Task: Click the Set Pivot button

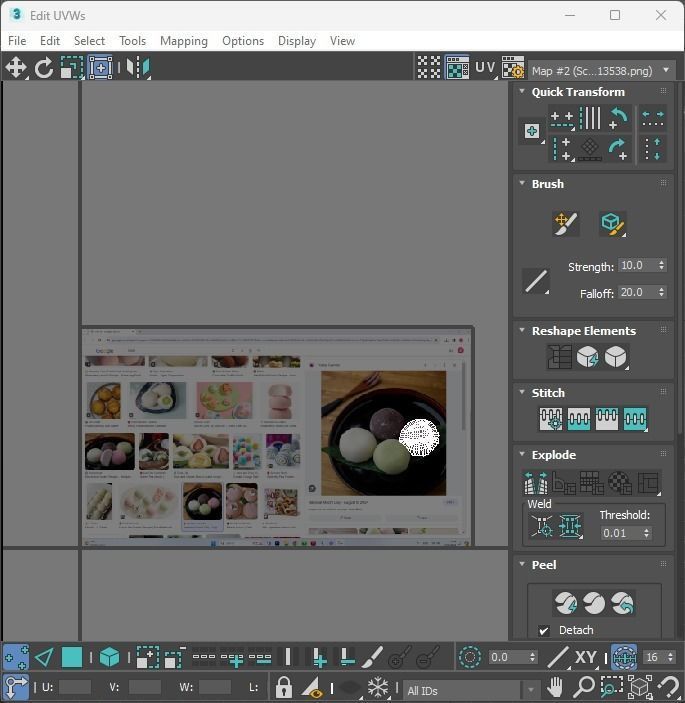Action: point(532,131)
